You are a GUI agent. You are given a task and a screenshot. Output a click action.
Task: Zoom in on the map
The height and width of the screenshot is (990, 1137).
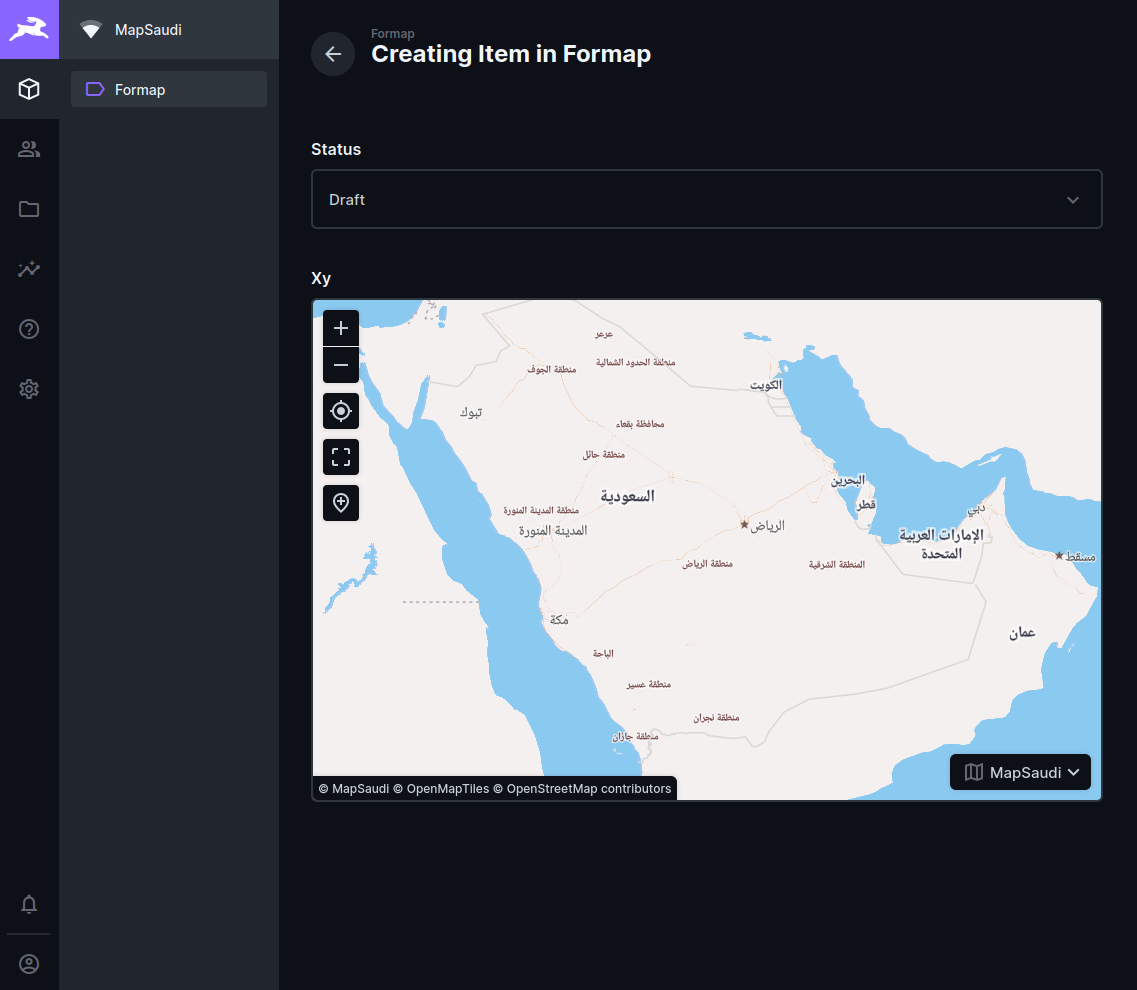pos(341,328)
